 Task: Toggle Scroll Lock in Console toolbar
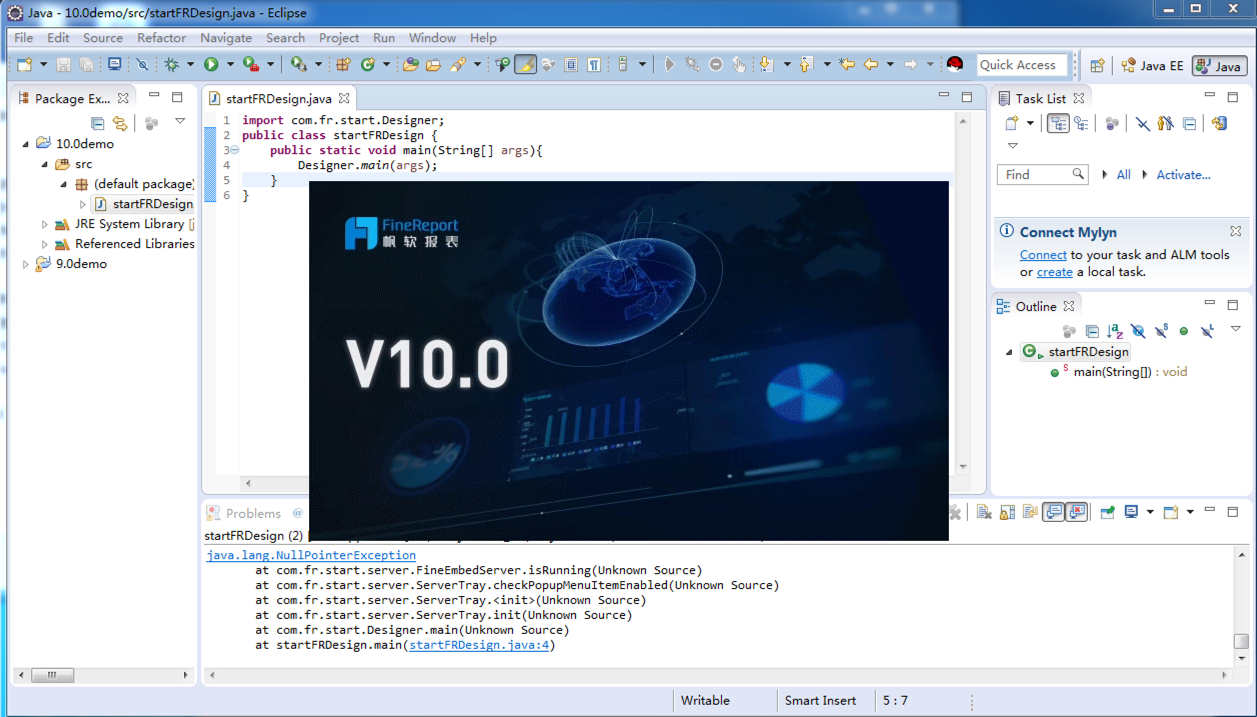click(x=1007, y=512)
